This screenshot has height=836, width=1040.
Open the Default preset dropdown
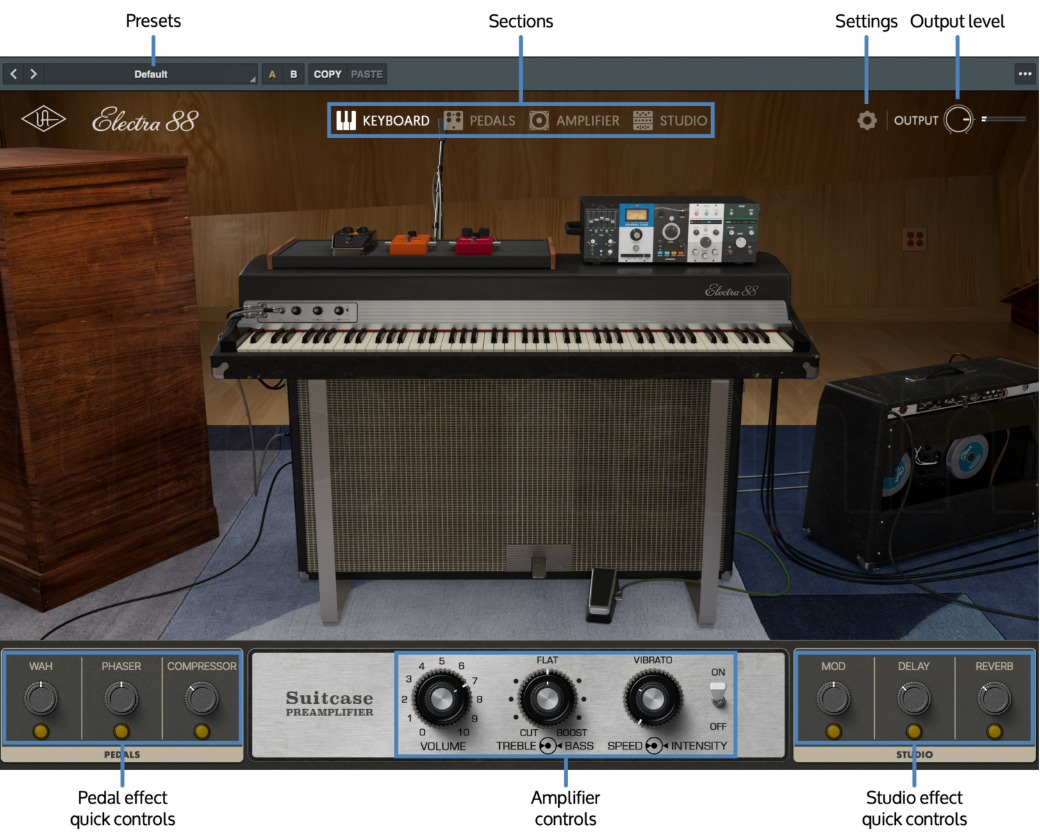pyautogui.click(x=151, y=74)
